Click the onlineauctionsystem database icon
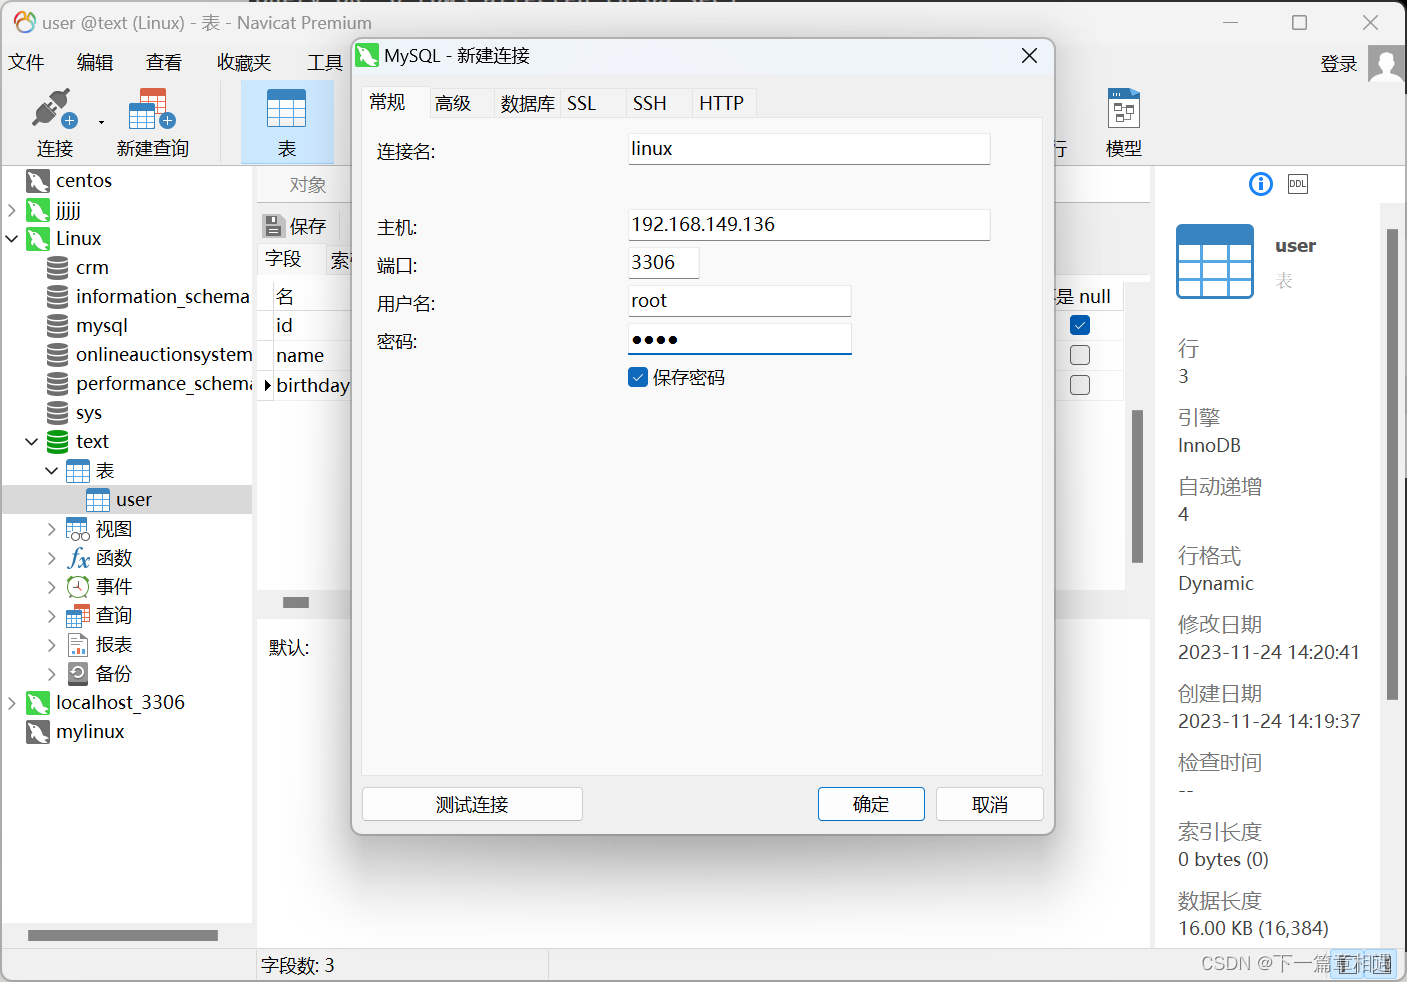 click(x=58, y=355)
